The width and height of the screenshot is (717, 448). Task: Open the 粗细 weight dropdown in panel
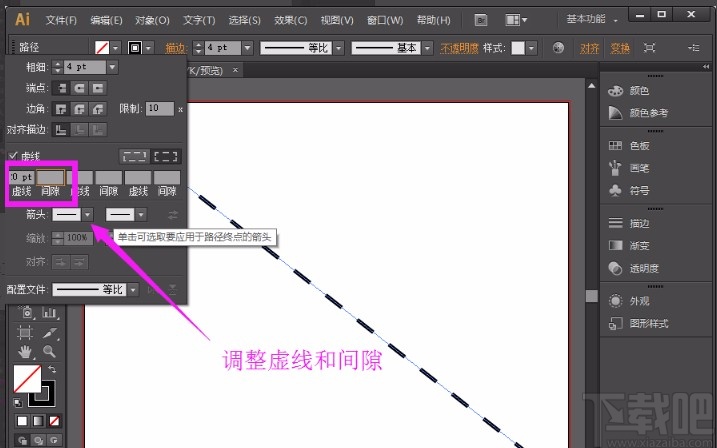[x=112, y=67]
